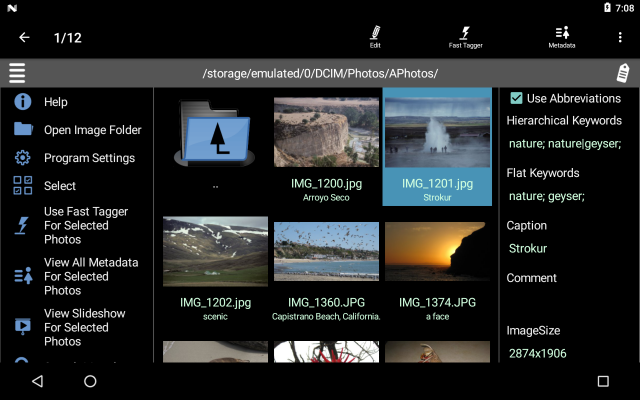Tap the tag icon in path bar
640x400 pixels.
pos(623,73)
